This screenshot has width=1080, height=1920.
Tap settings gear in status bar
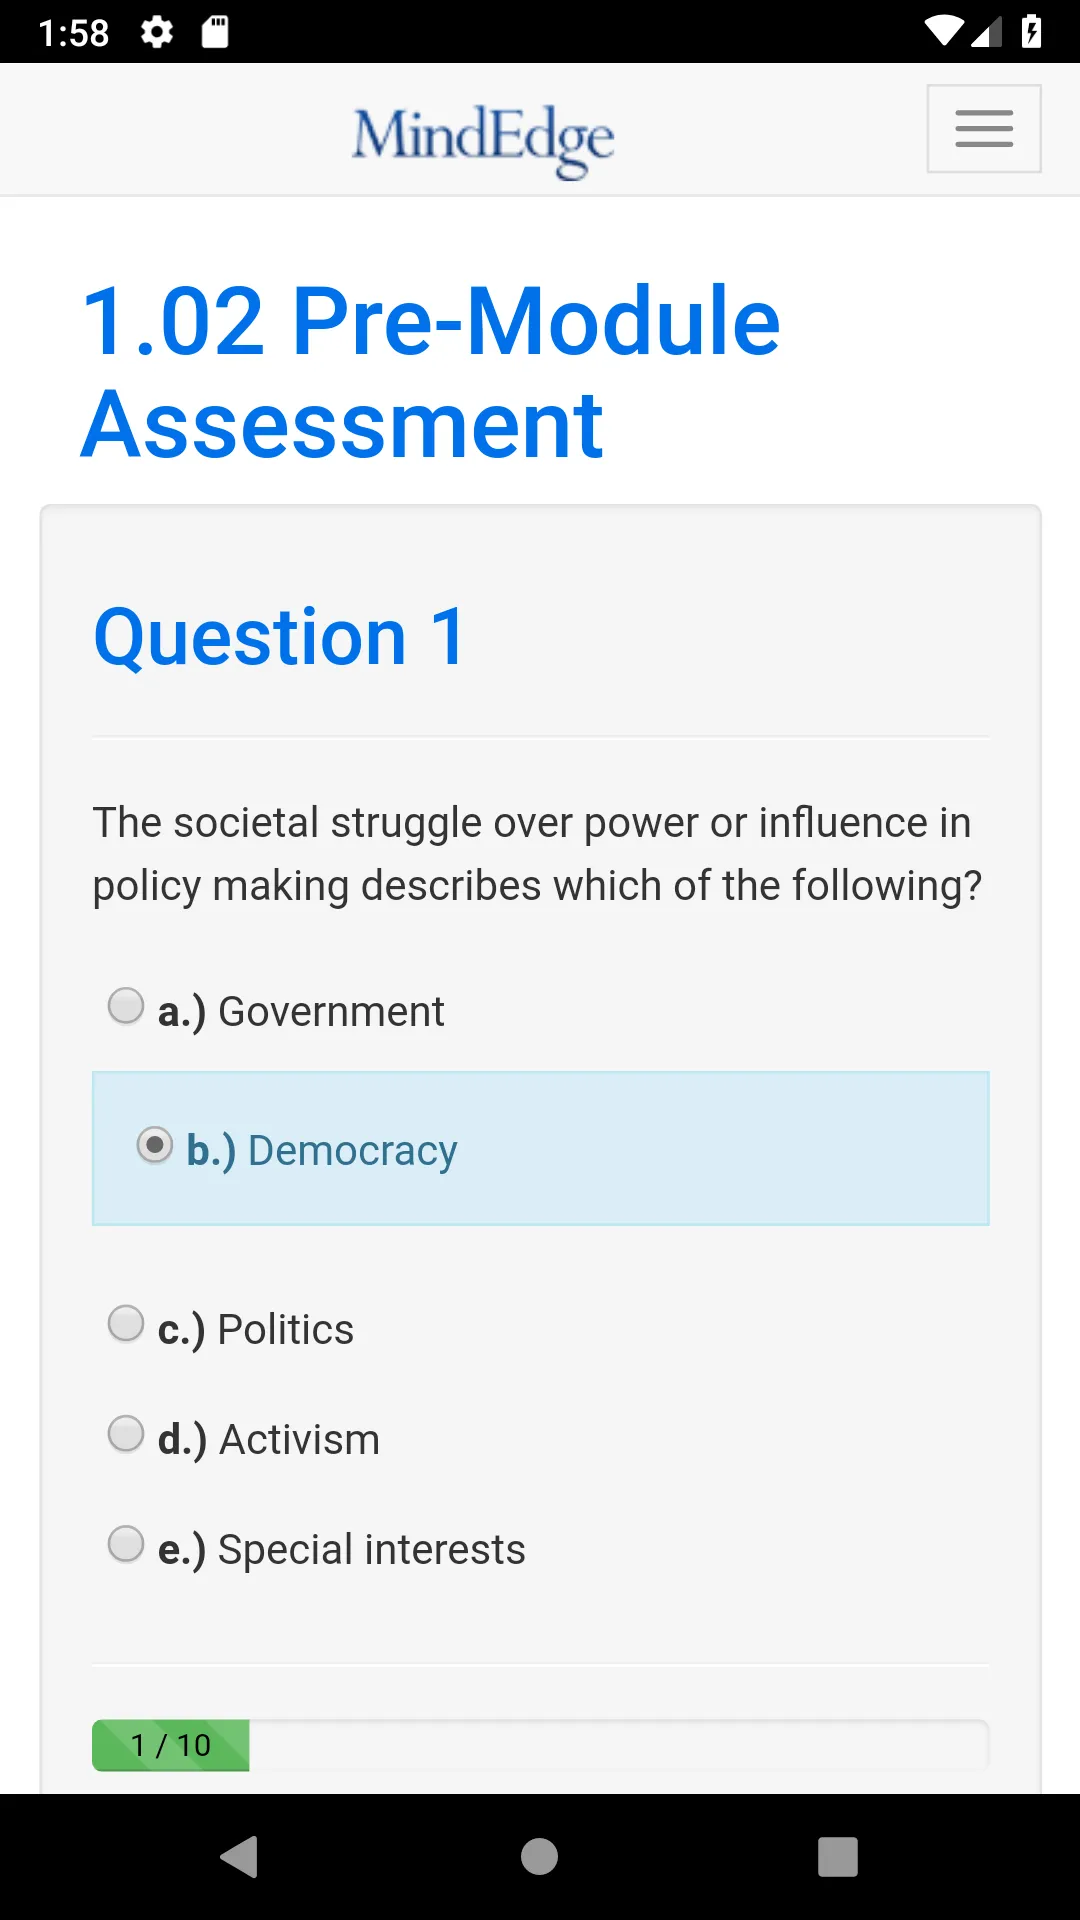pos(157,32)
